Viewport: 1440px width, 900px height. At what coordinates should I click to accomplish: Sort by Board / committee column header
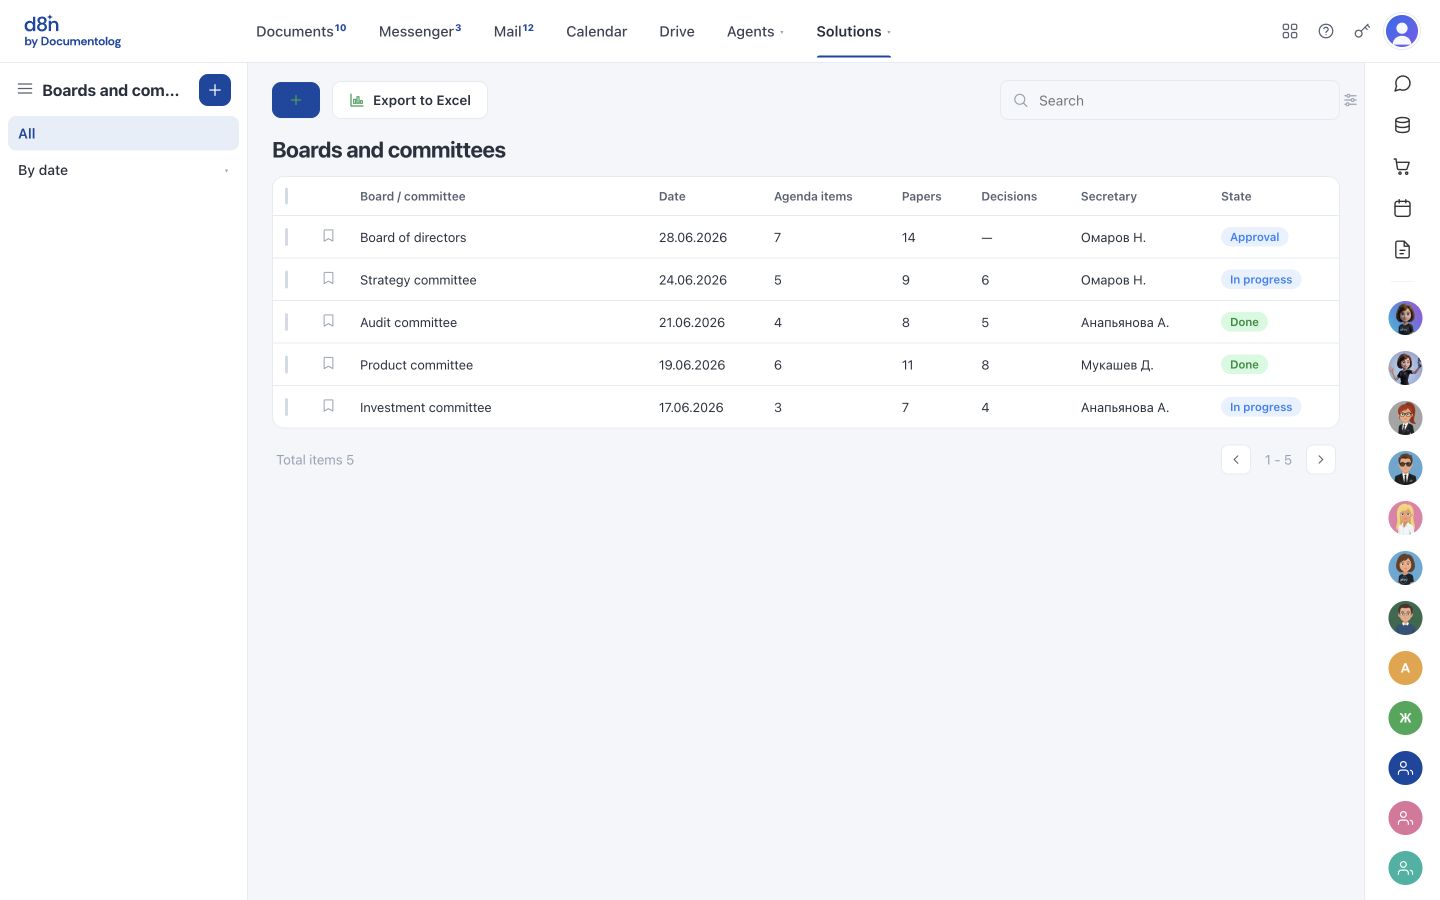click(x=412, y=196)
